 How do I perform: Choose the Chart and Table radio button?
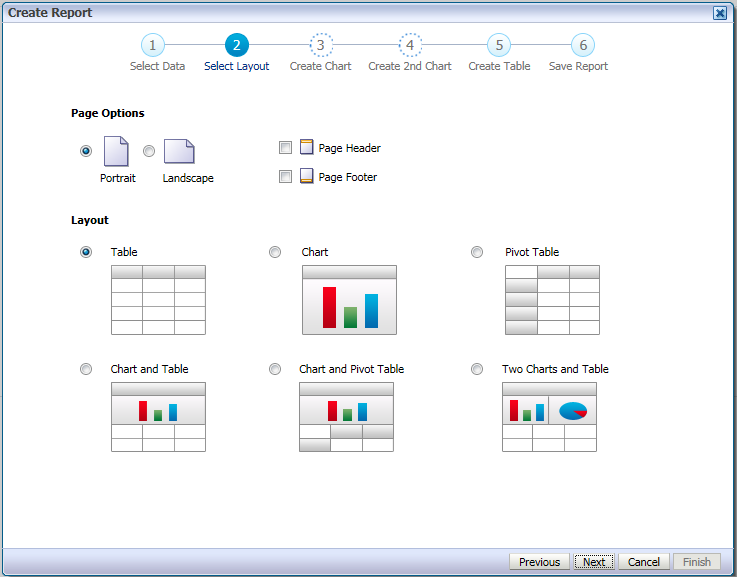pyautogui.click(x=86, y=369)
